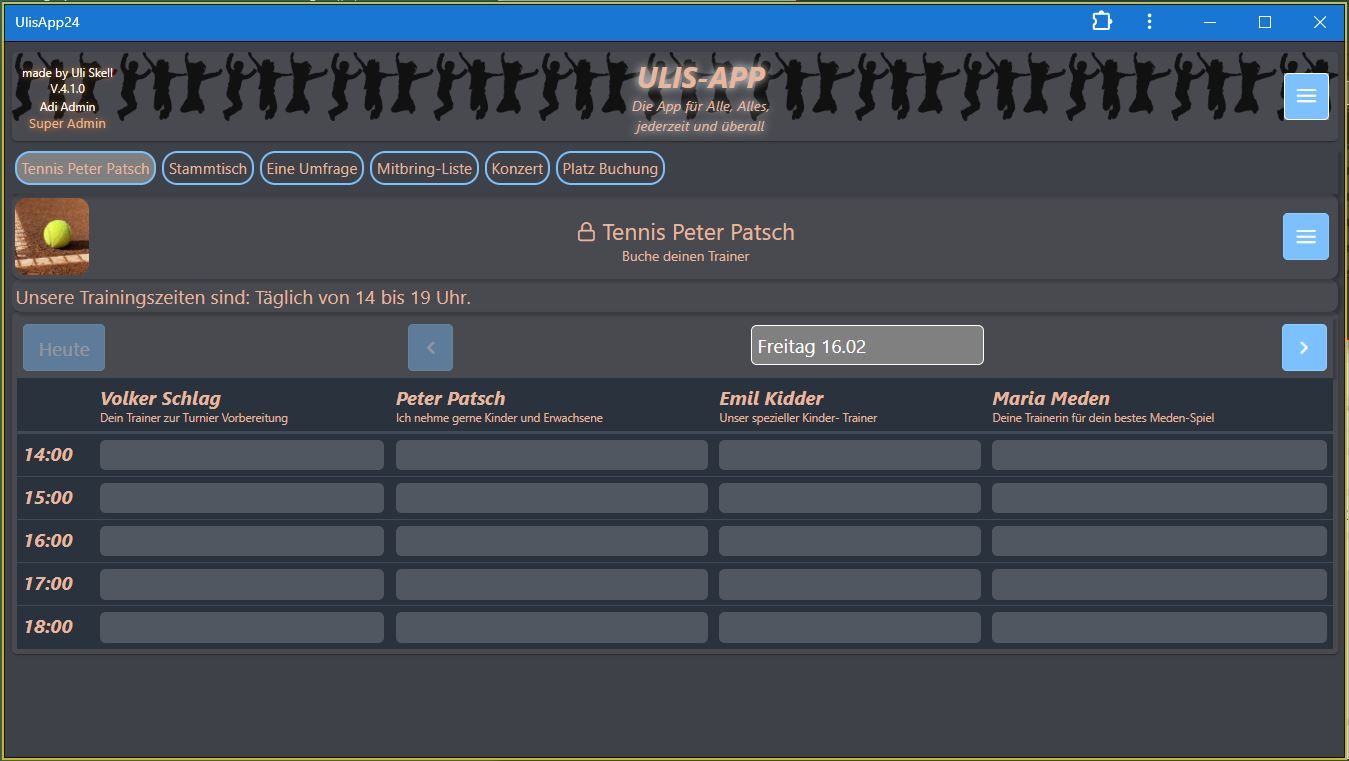Choose Maria Meden's 18:00 slot
Viewport: 1349px width, 761px height.
(1158, 627)
